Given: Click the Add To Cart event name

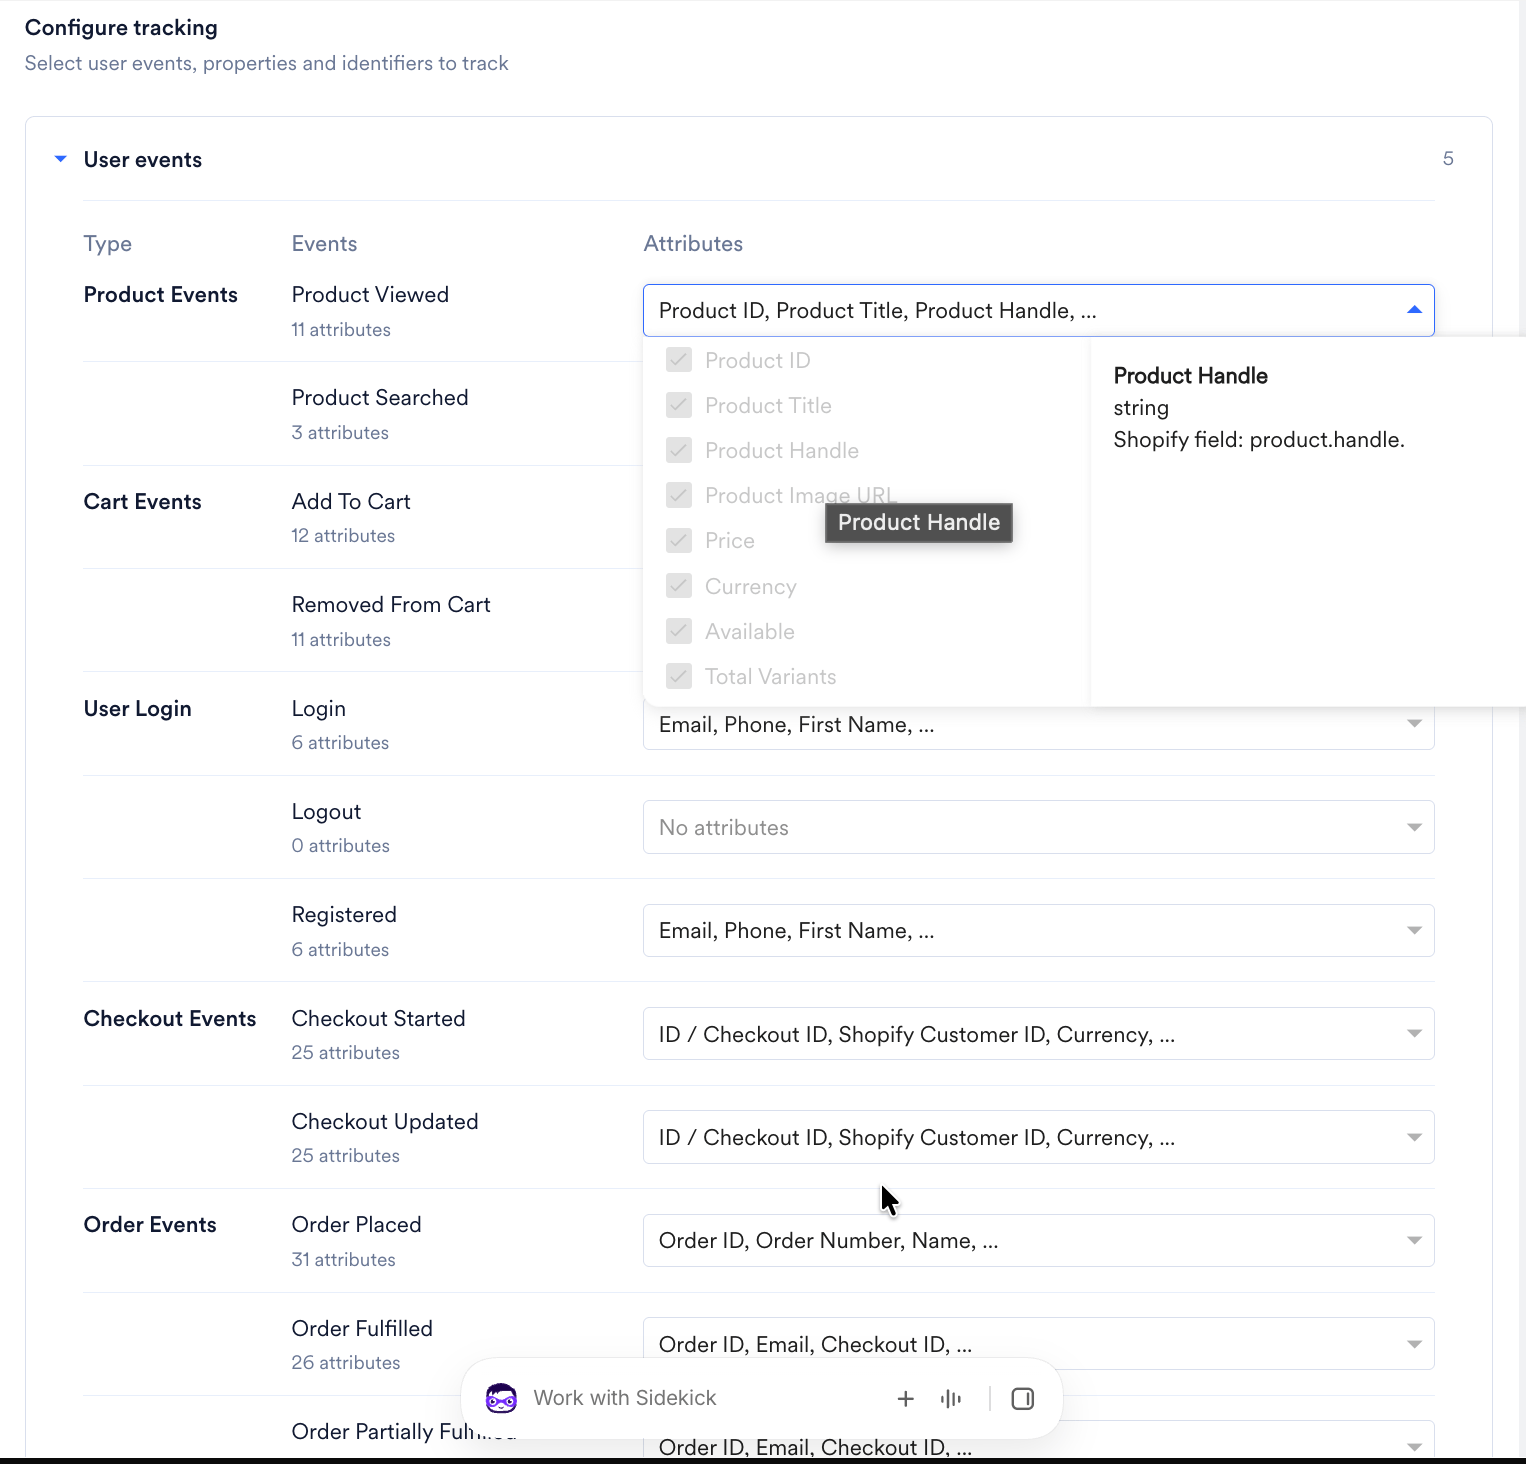Looking at the screenshot, I should click(x=351, y=502).
